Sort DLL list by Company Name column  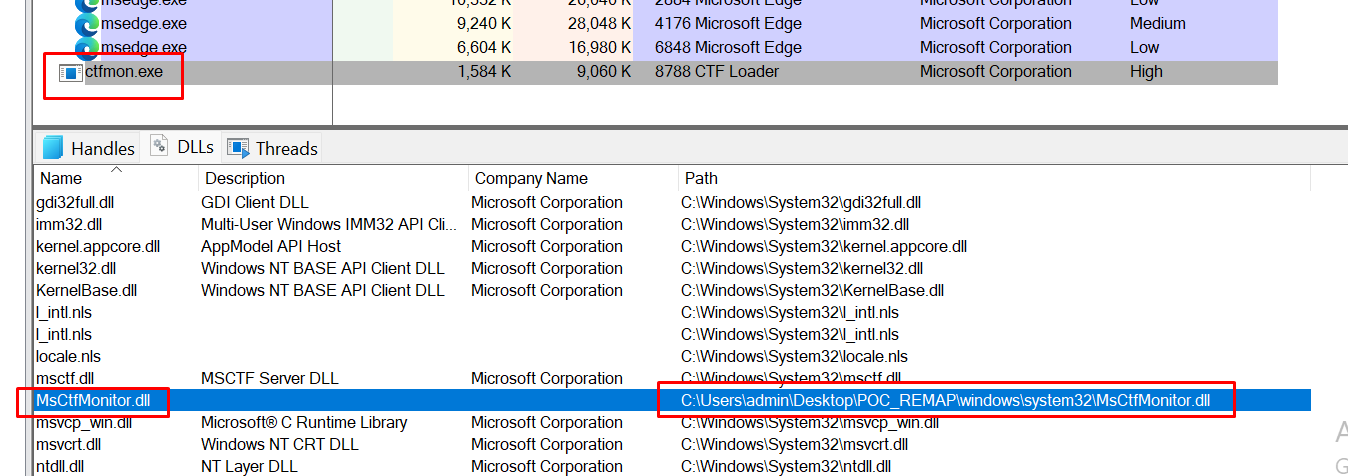click(x=531, y=178)
